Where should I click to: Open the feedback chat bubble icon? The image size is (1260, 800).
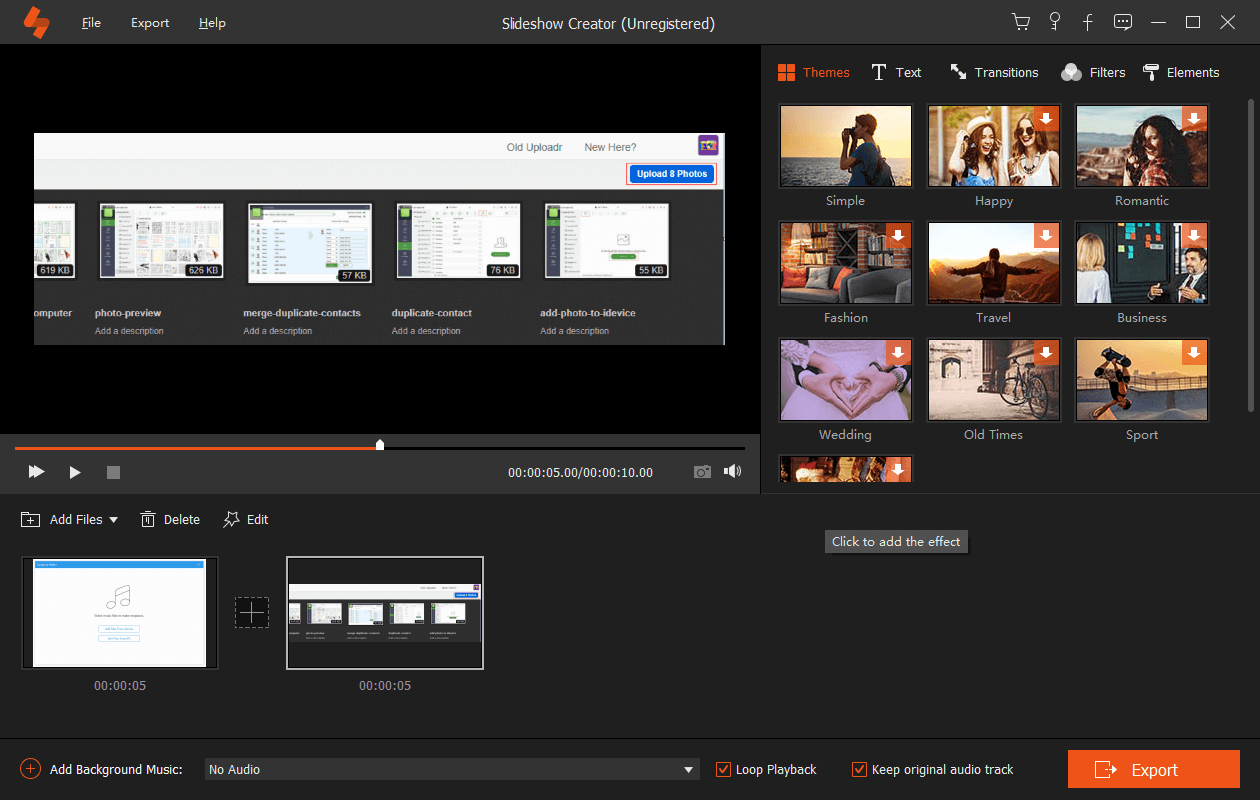(1123, 22)
